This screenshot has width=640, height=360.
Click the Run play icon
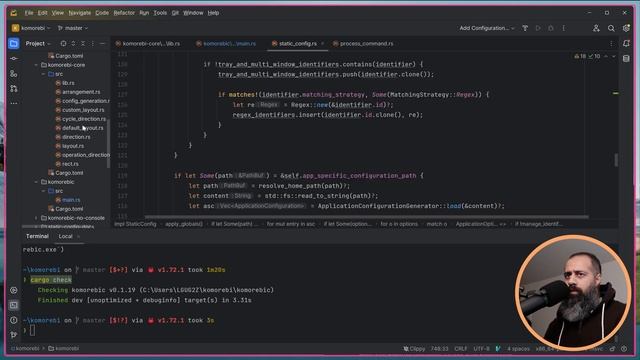pyautogui.click(x=538, y=28)
